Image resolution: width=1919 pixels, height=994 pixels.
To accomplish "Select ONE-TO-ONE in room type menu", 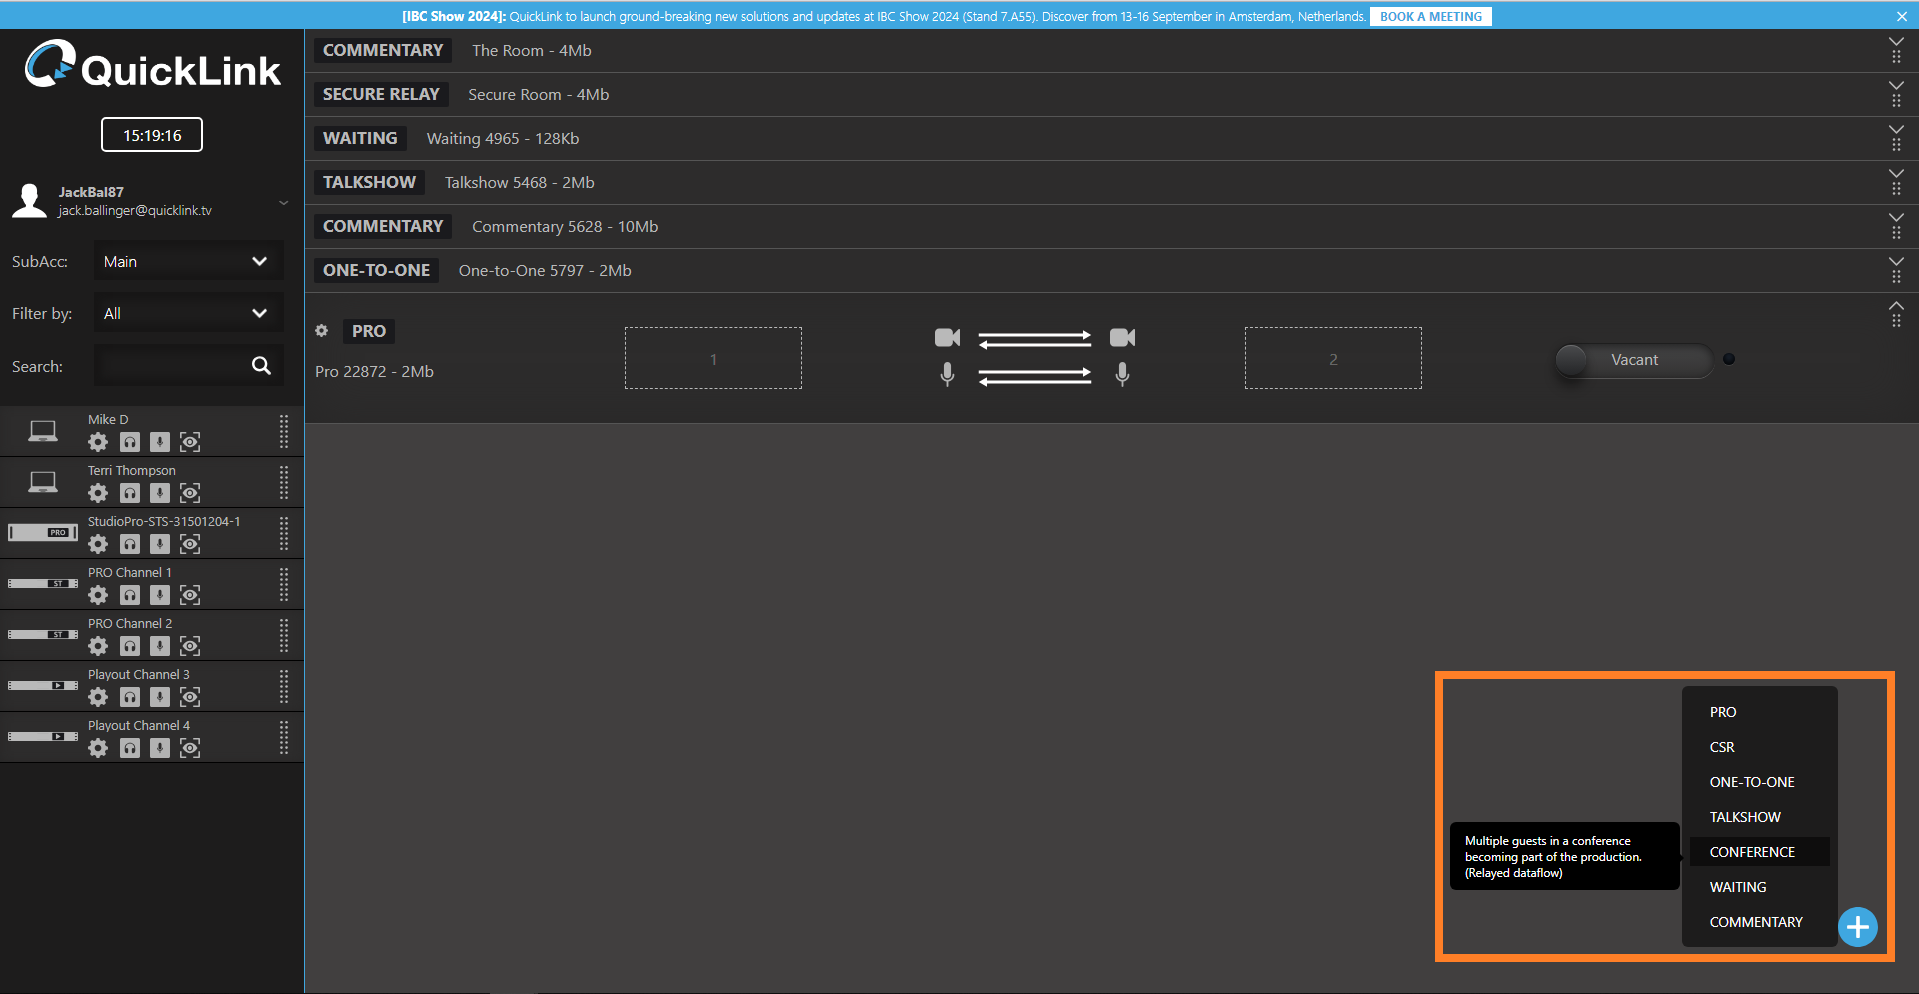I will [x=1752, y=782].
